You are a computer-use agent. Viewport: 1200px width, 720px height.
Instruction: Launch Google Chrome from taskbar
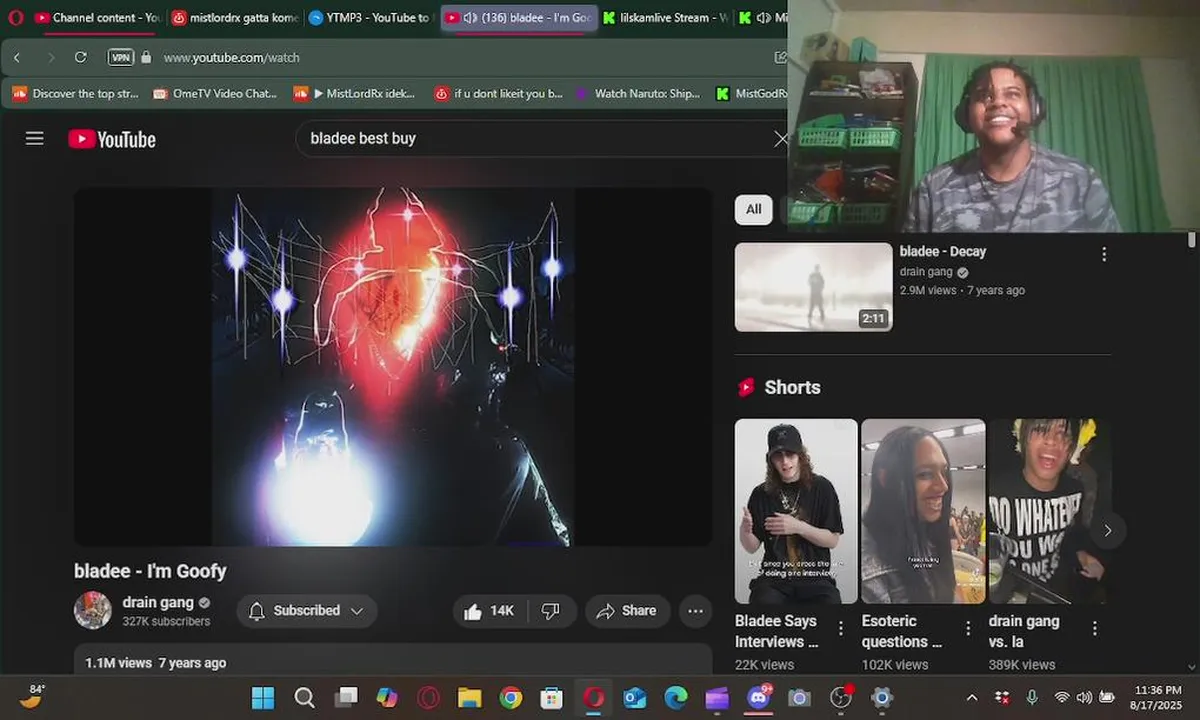pyautogui.click(x=511, y=698)
